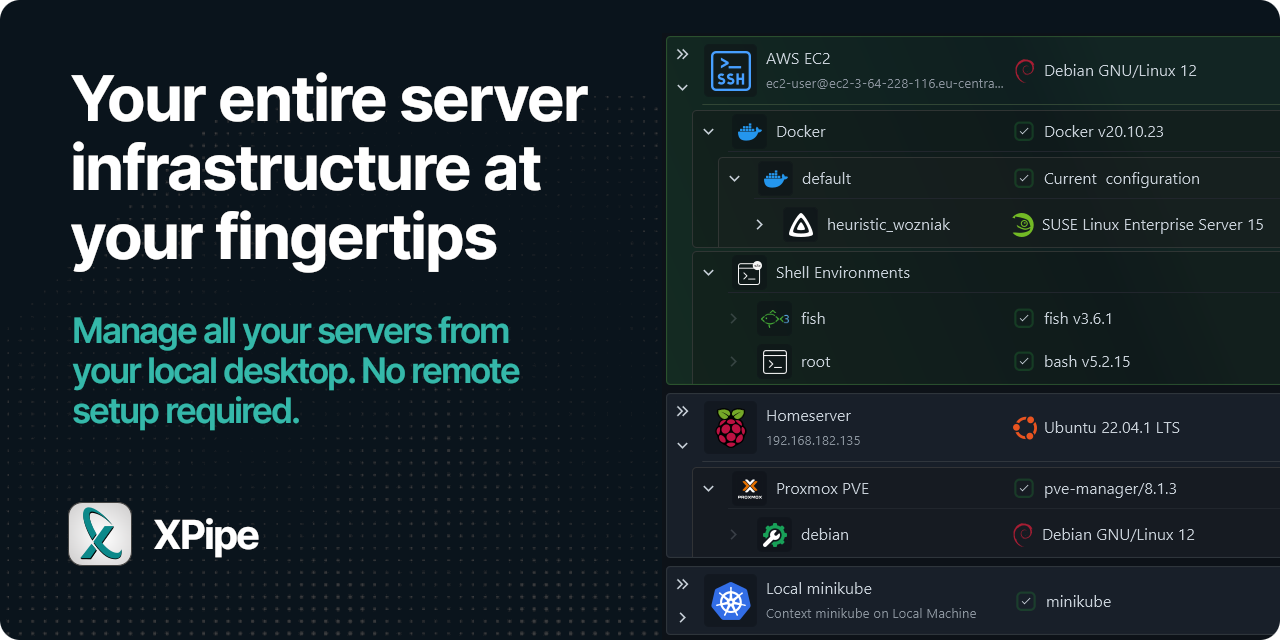
Task: Expand the heuristic_wozniak tree entry
Action: coord(760,224)
